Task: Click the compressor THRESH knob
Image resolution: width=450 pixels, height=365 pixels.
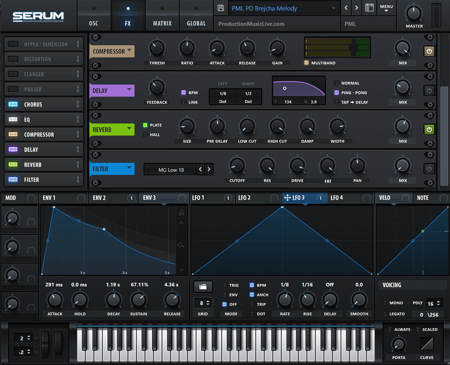Action: click(x=157, y=48)
